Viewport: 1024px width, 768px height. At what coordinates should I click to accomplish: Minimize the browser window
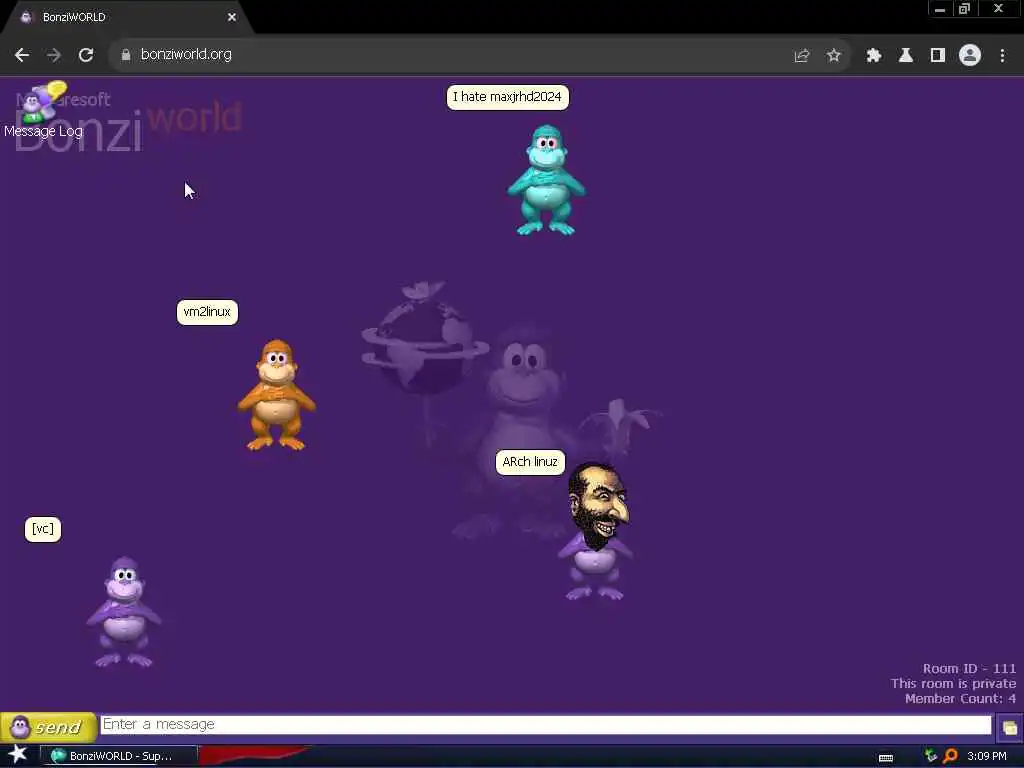click(940, 9)
